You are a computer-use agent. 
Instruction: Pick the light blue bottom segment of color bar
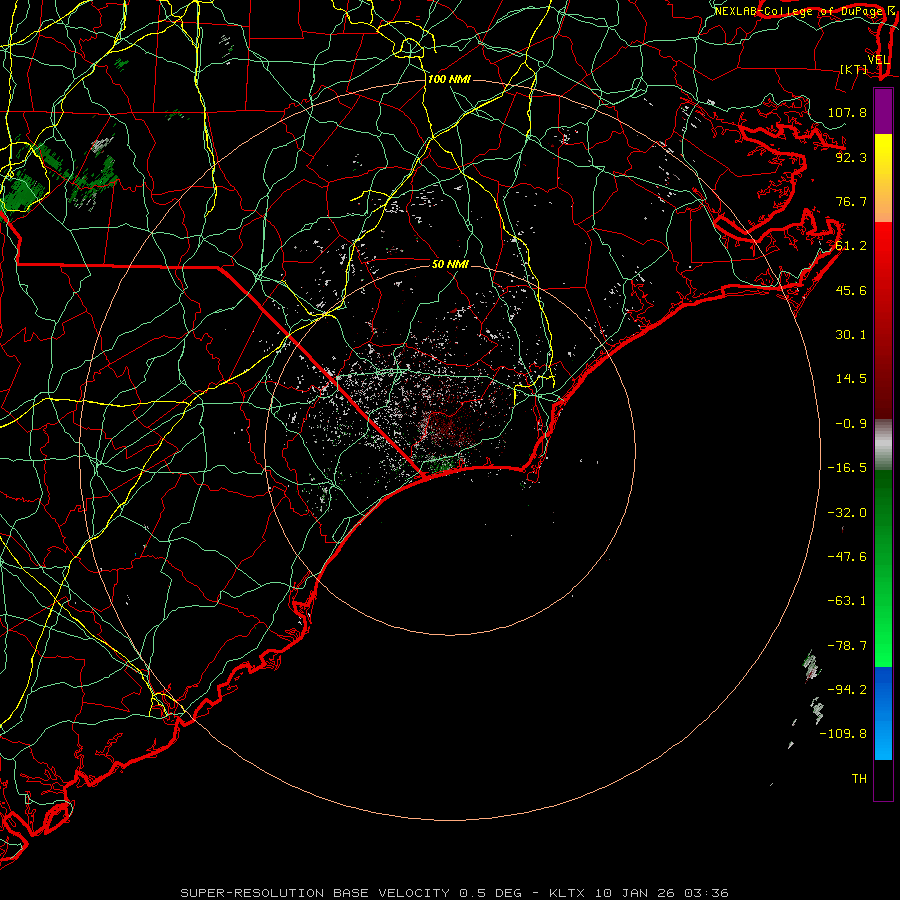[883, 738]
